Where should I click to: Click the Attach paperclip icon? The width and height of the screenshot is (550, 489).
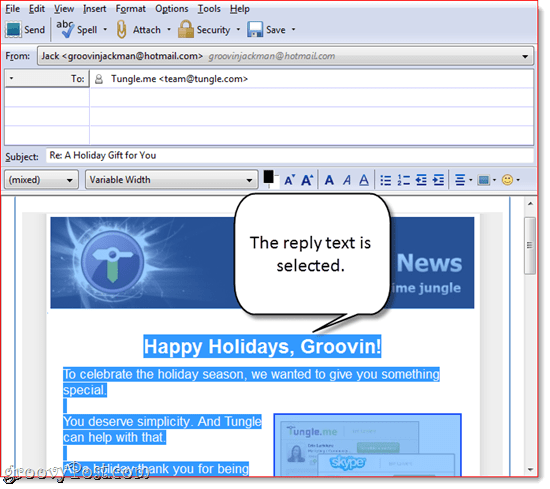click(121, 30)
